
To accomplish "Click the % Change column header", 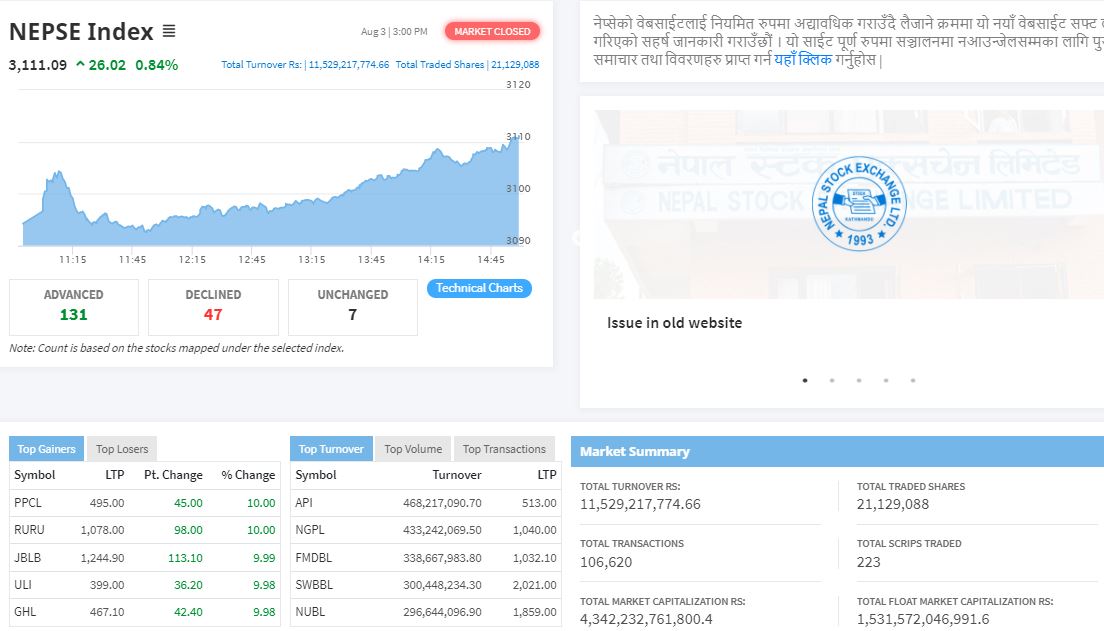I will [248, 475].
